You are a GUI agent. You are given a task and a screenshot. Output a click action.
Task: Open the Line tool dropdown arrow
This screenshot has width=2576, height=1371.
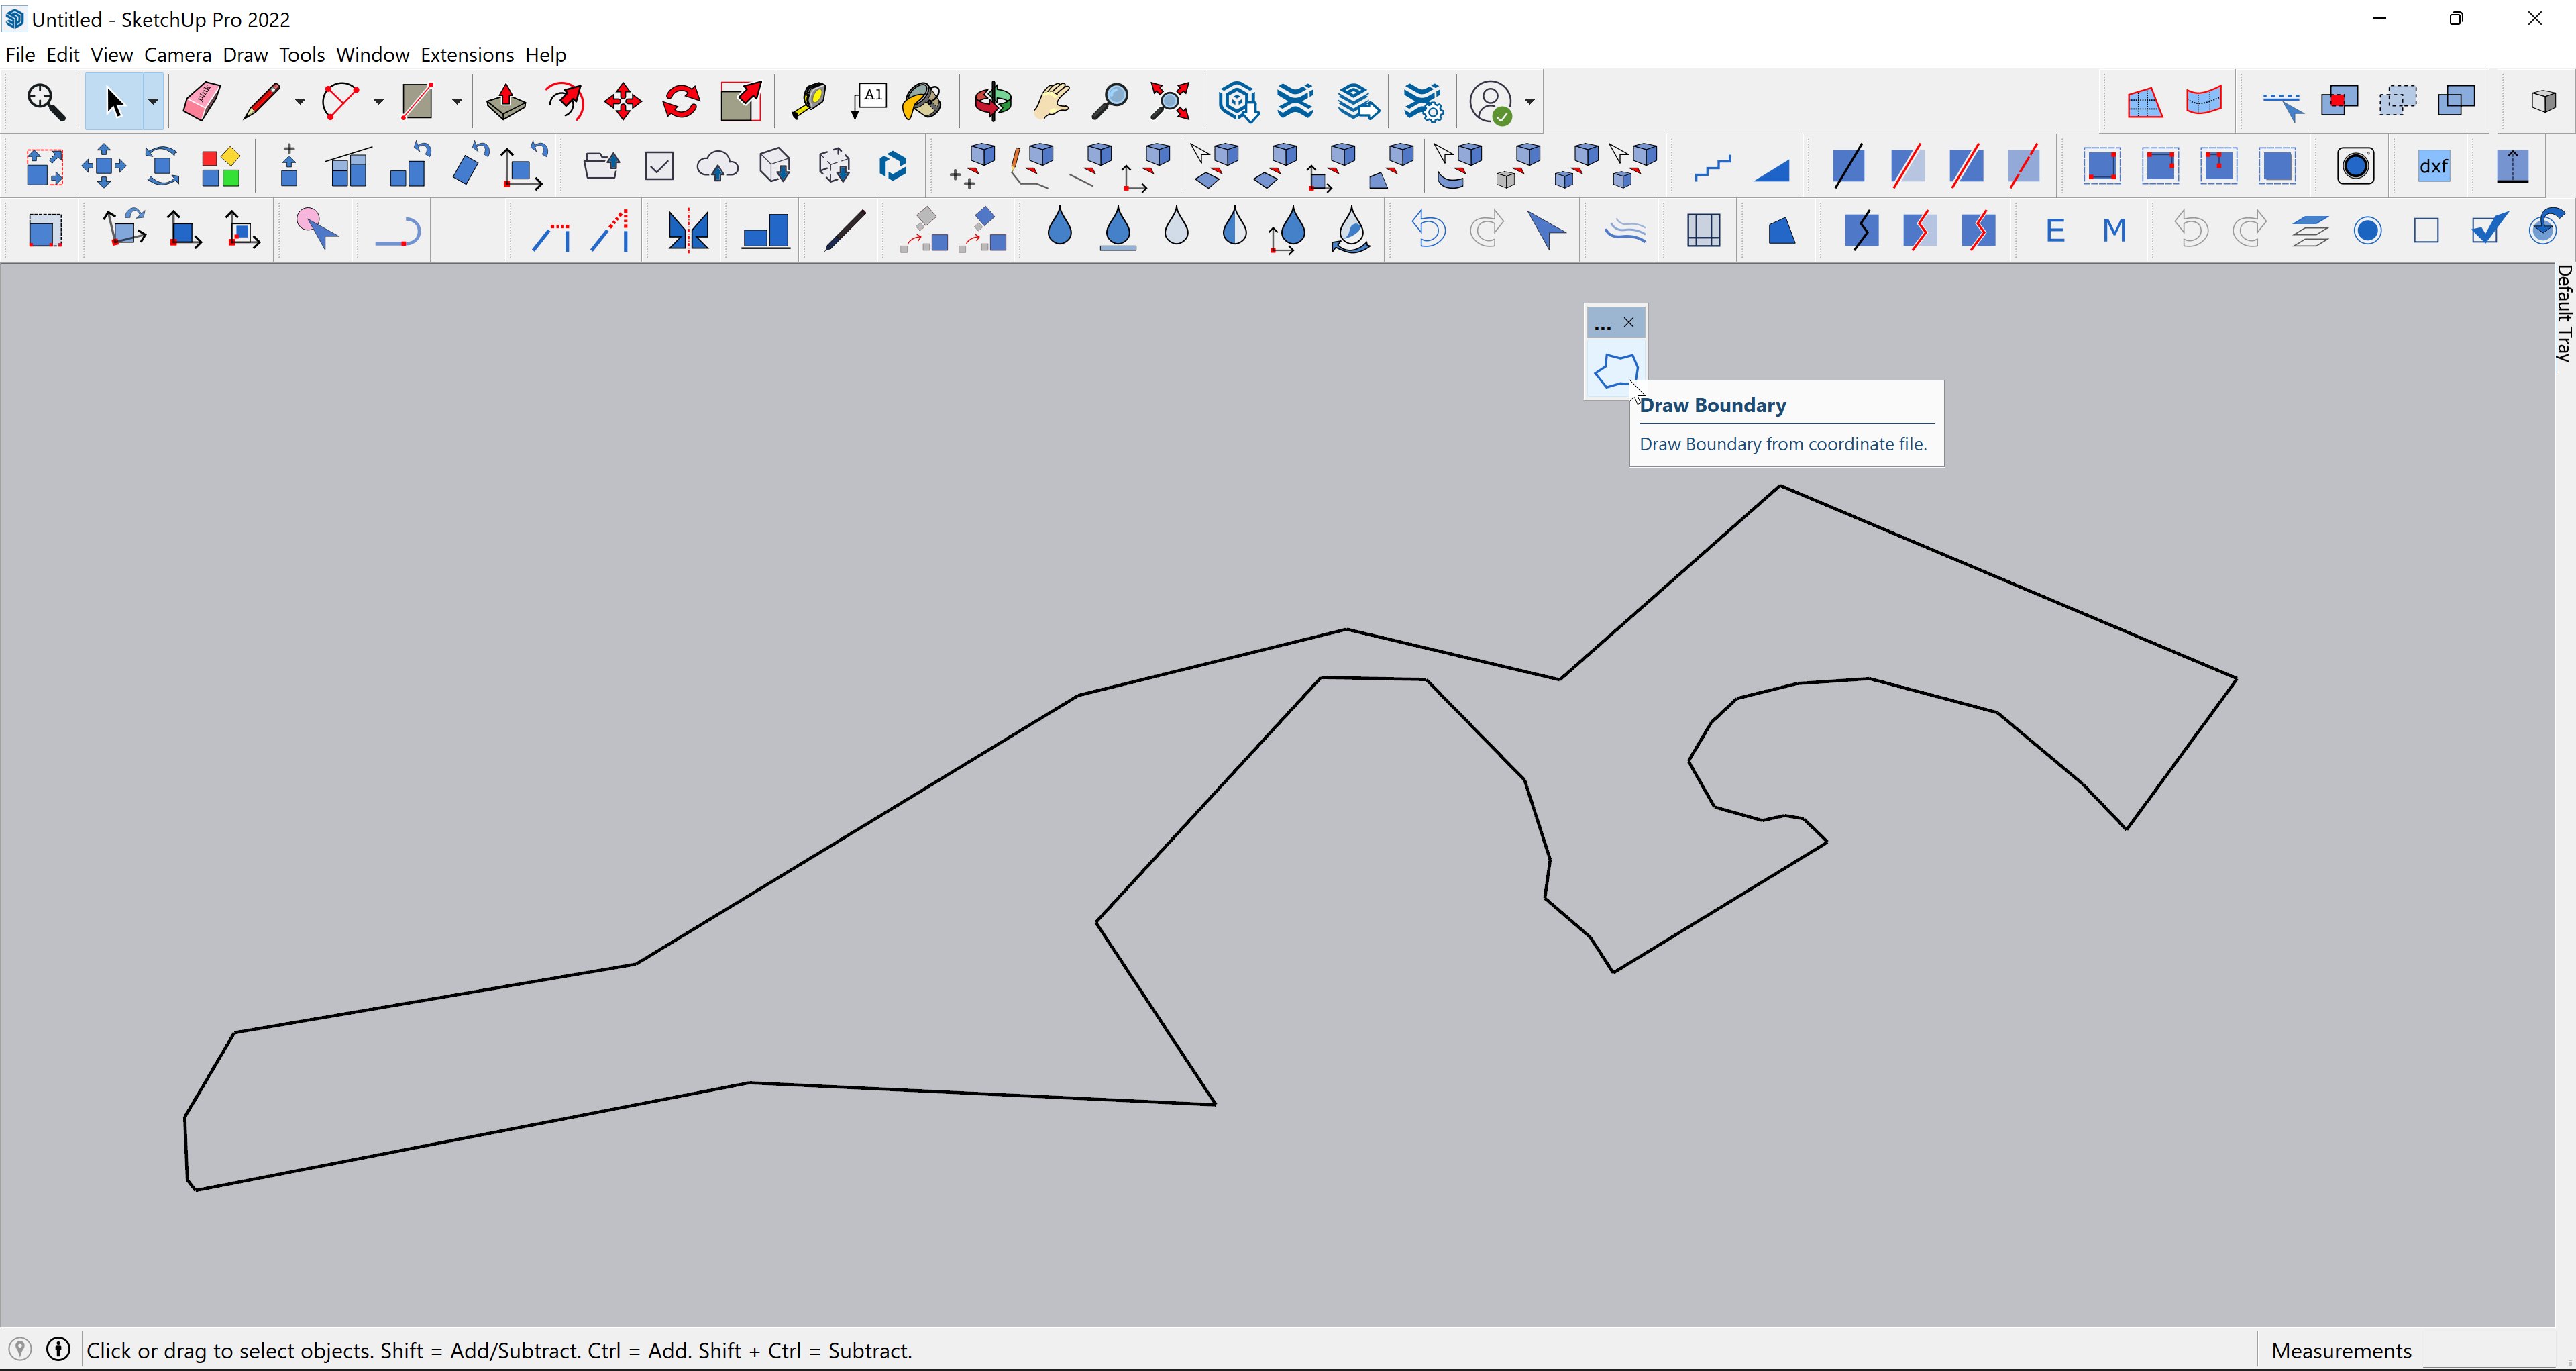299,102
